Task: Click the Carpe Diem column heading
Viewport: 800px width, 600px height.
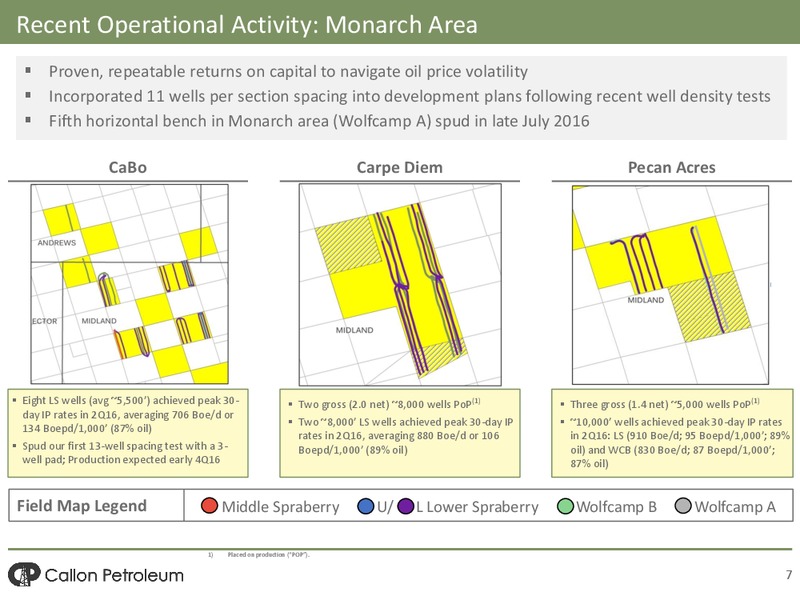Action: coord(399,167)
